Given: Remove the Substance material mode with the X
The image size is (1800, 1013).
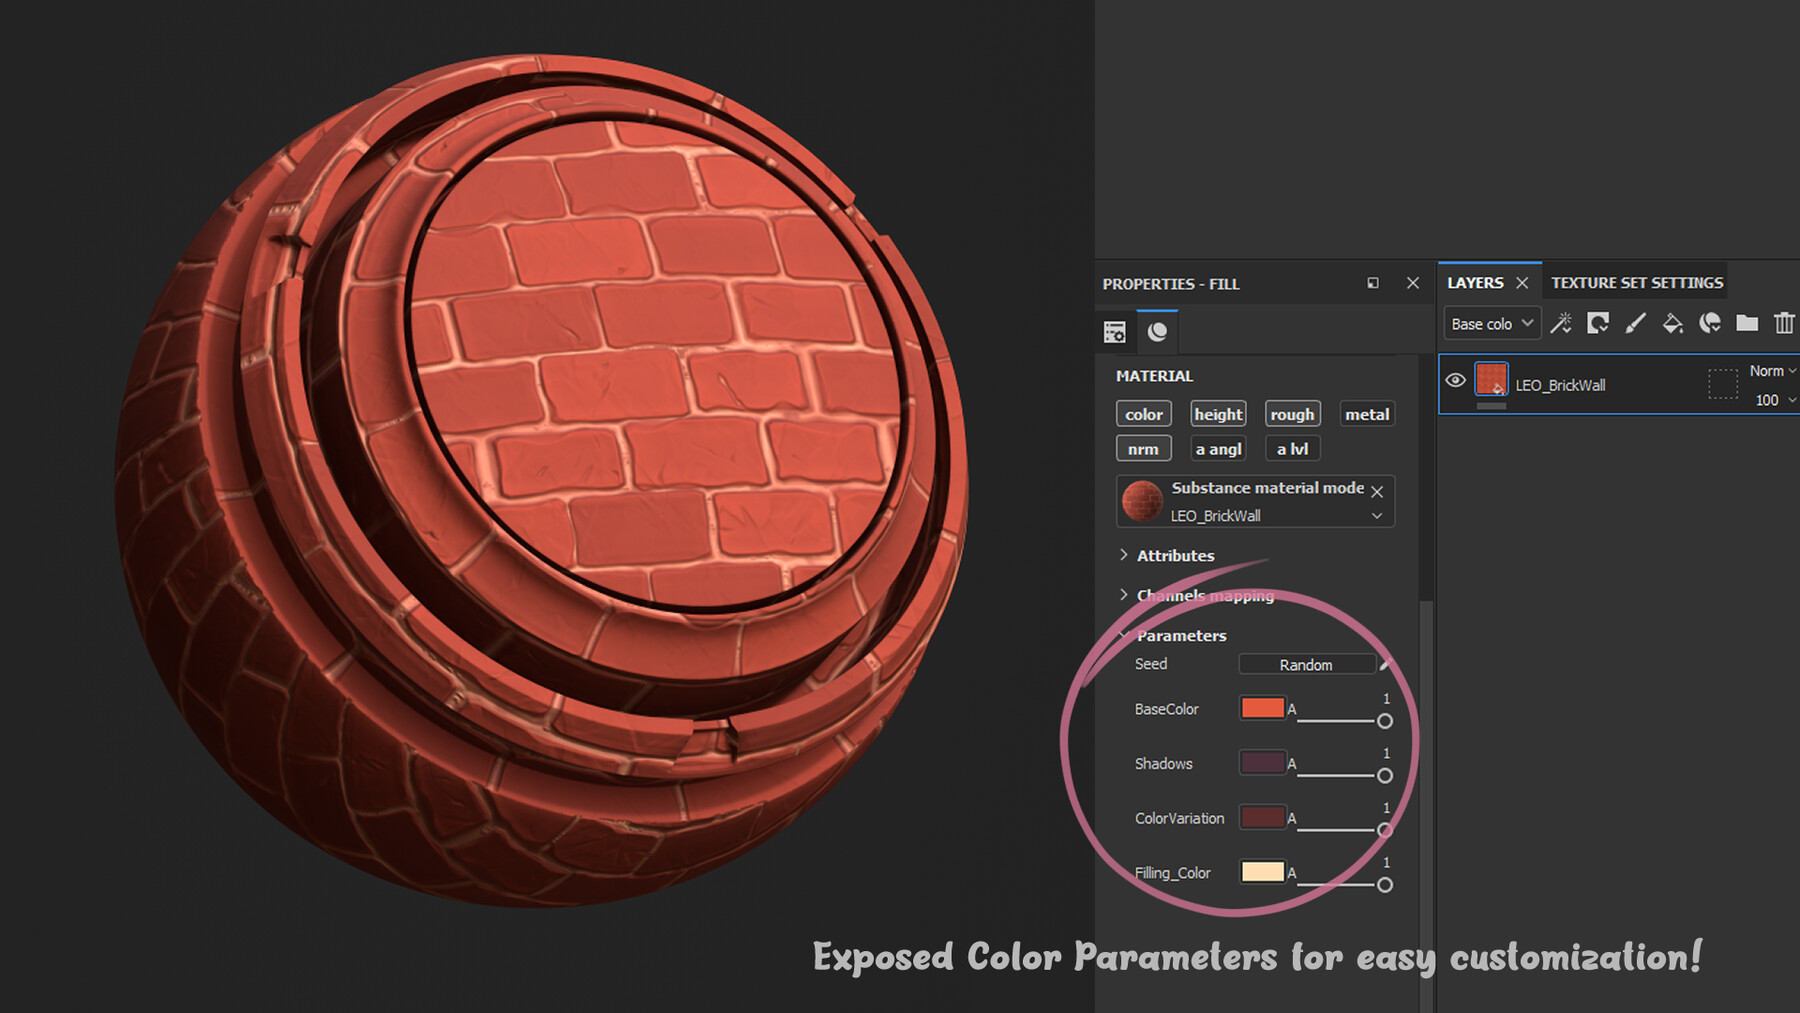Looking at the screenshot, I should (1378, 491).
